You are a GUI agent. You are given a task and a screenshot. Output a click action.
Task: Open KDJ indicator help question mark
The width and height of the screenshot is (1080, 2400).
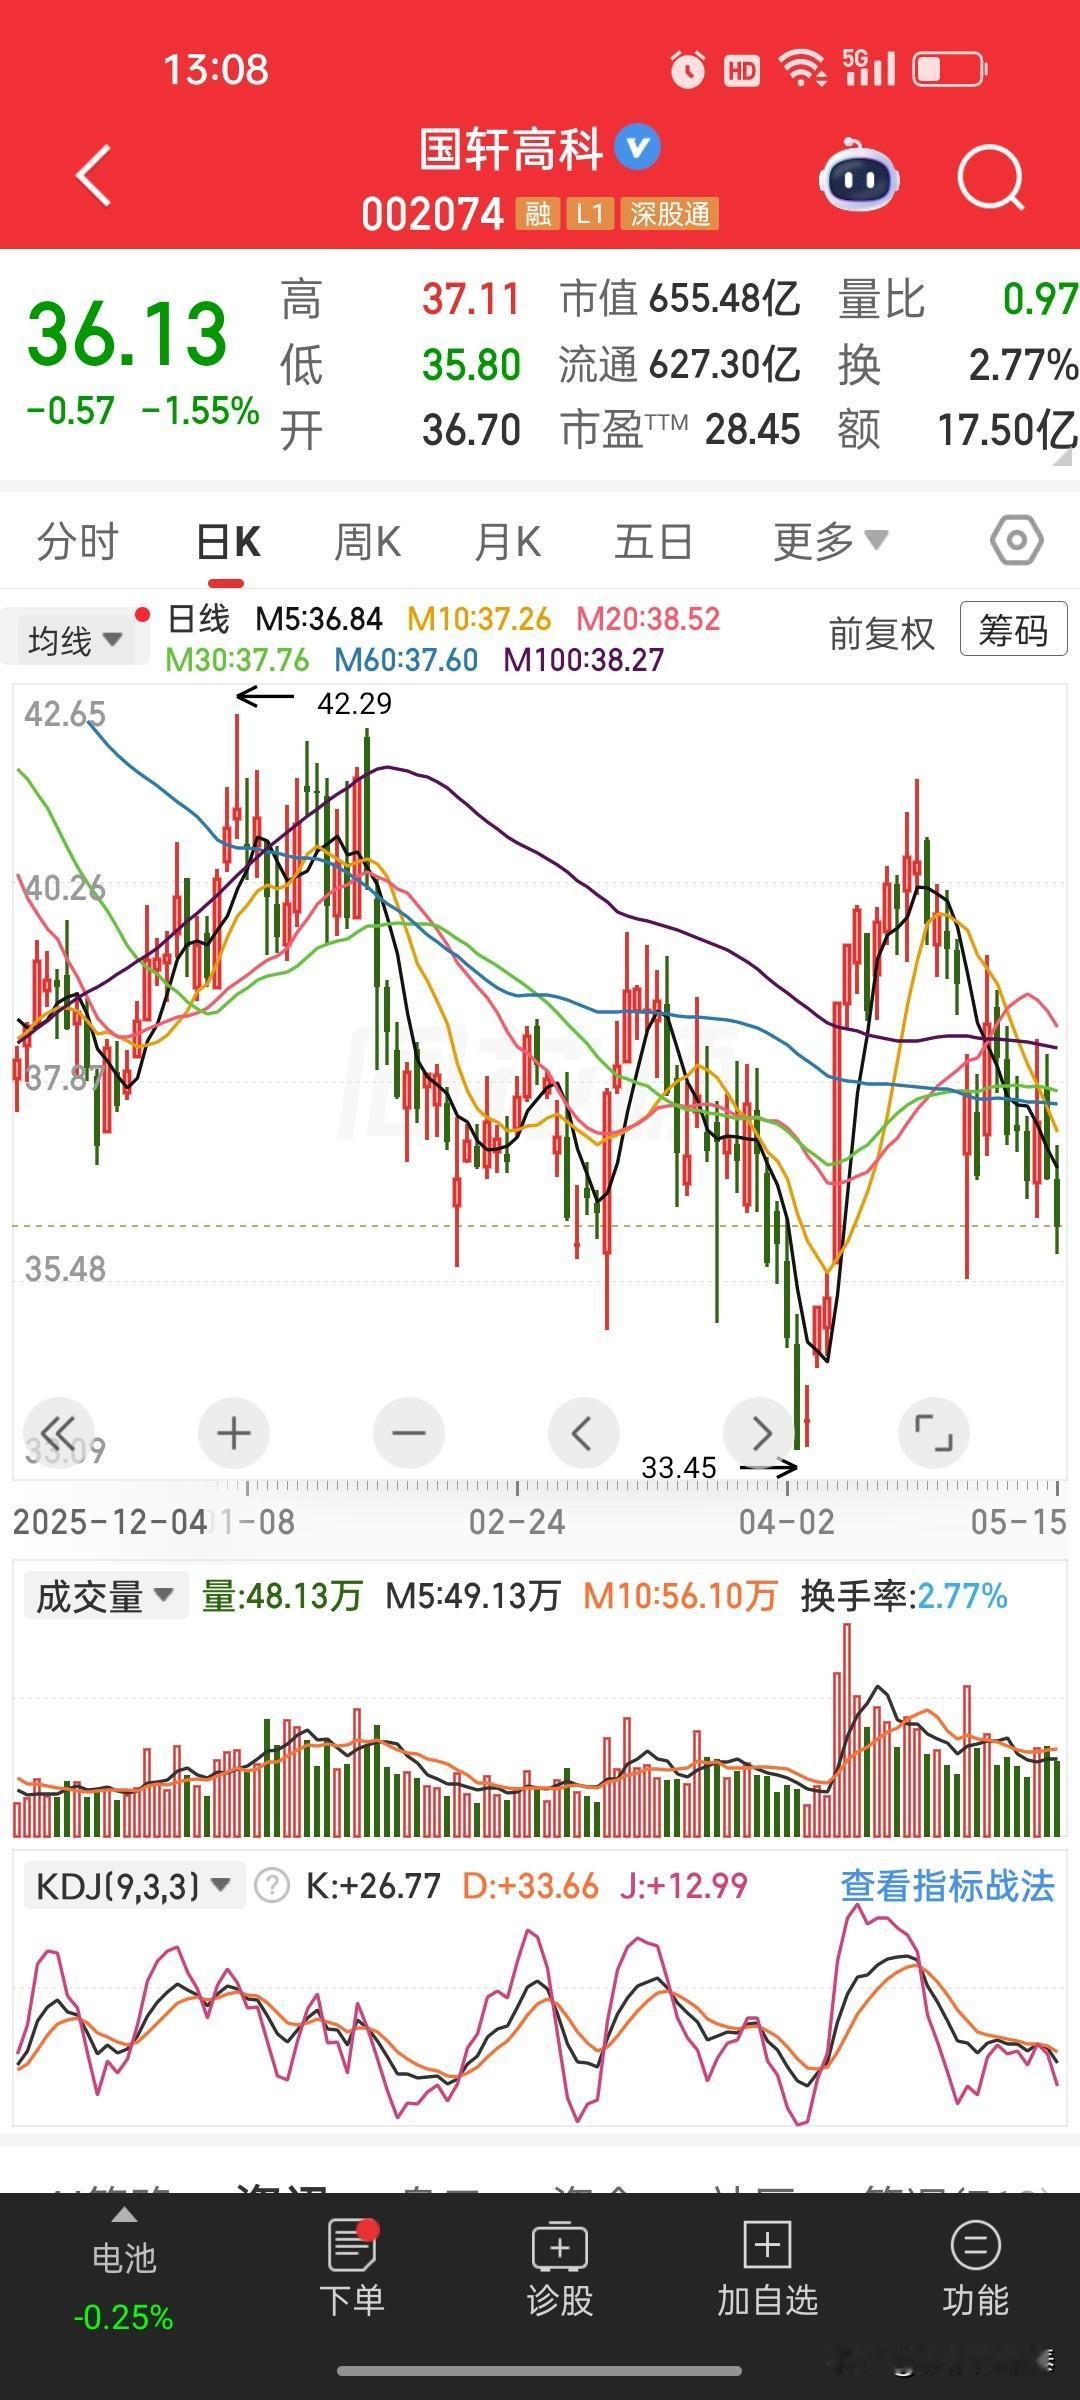pos(271,1887)
